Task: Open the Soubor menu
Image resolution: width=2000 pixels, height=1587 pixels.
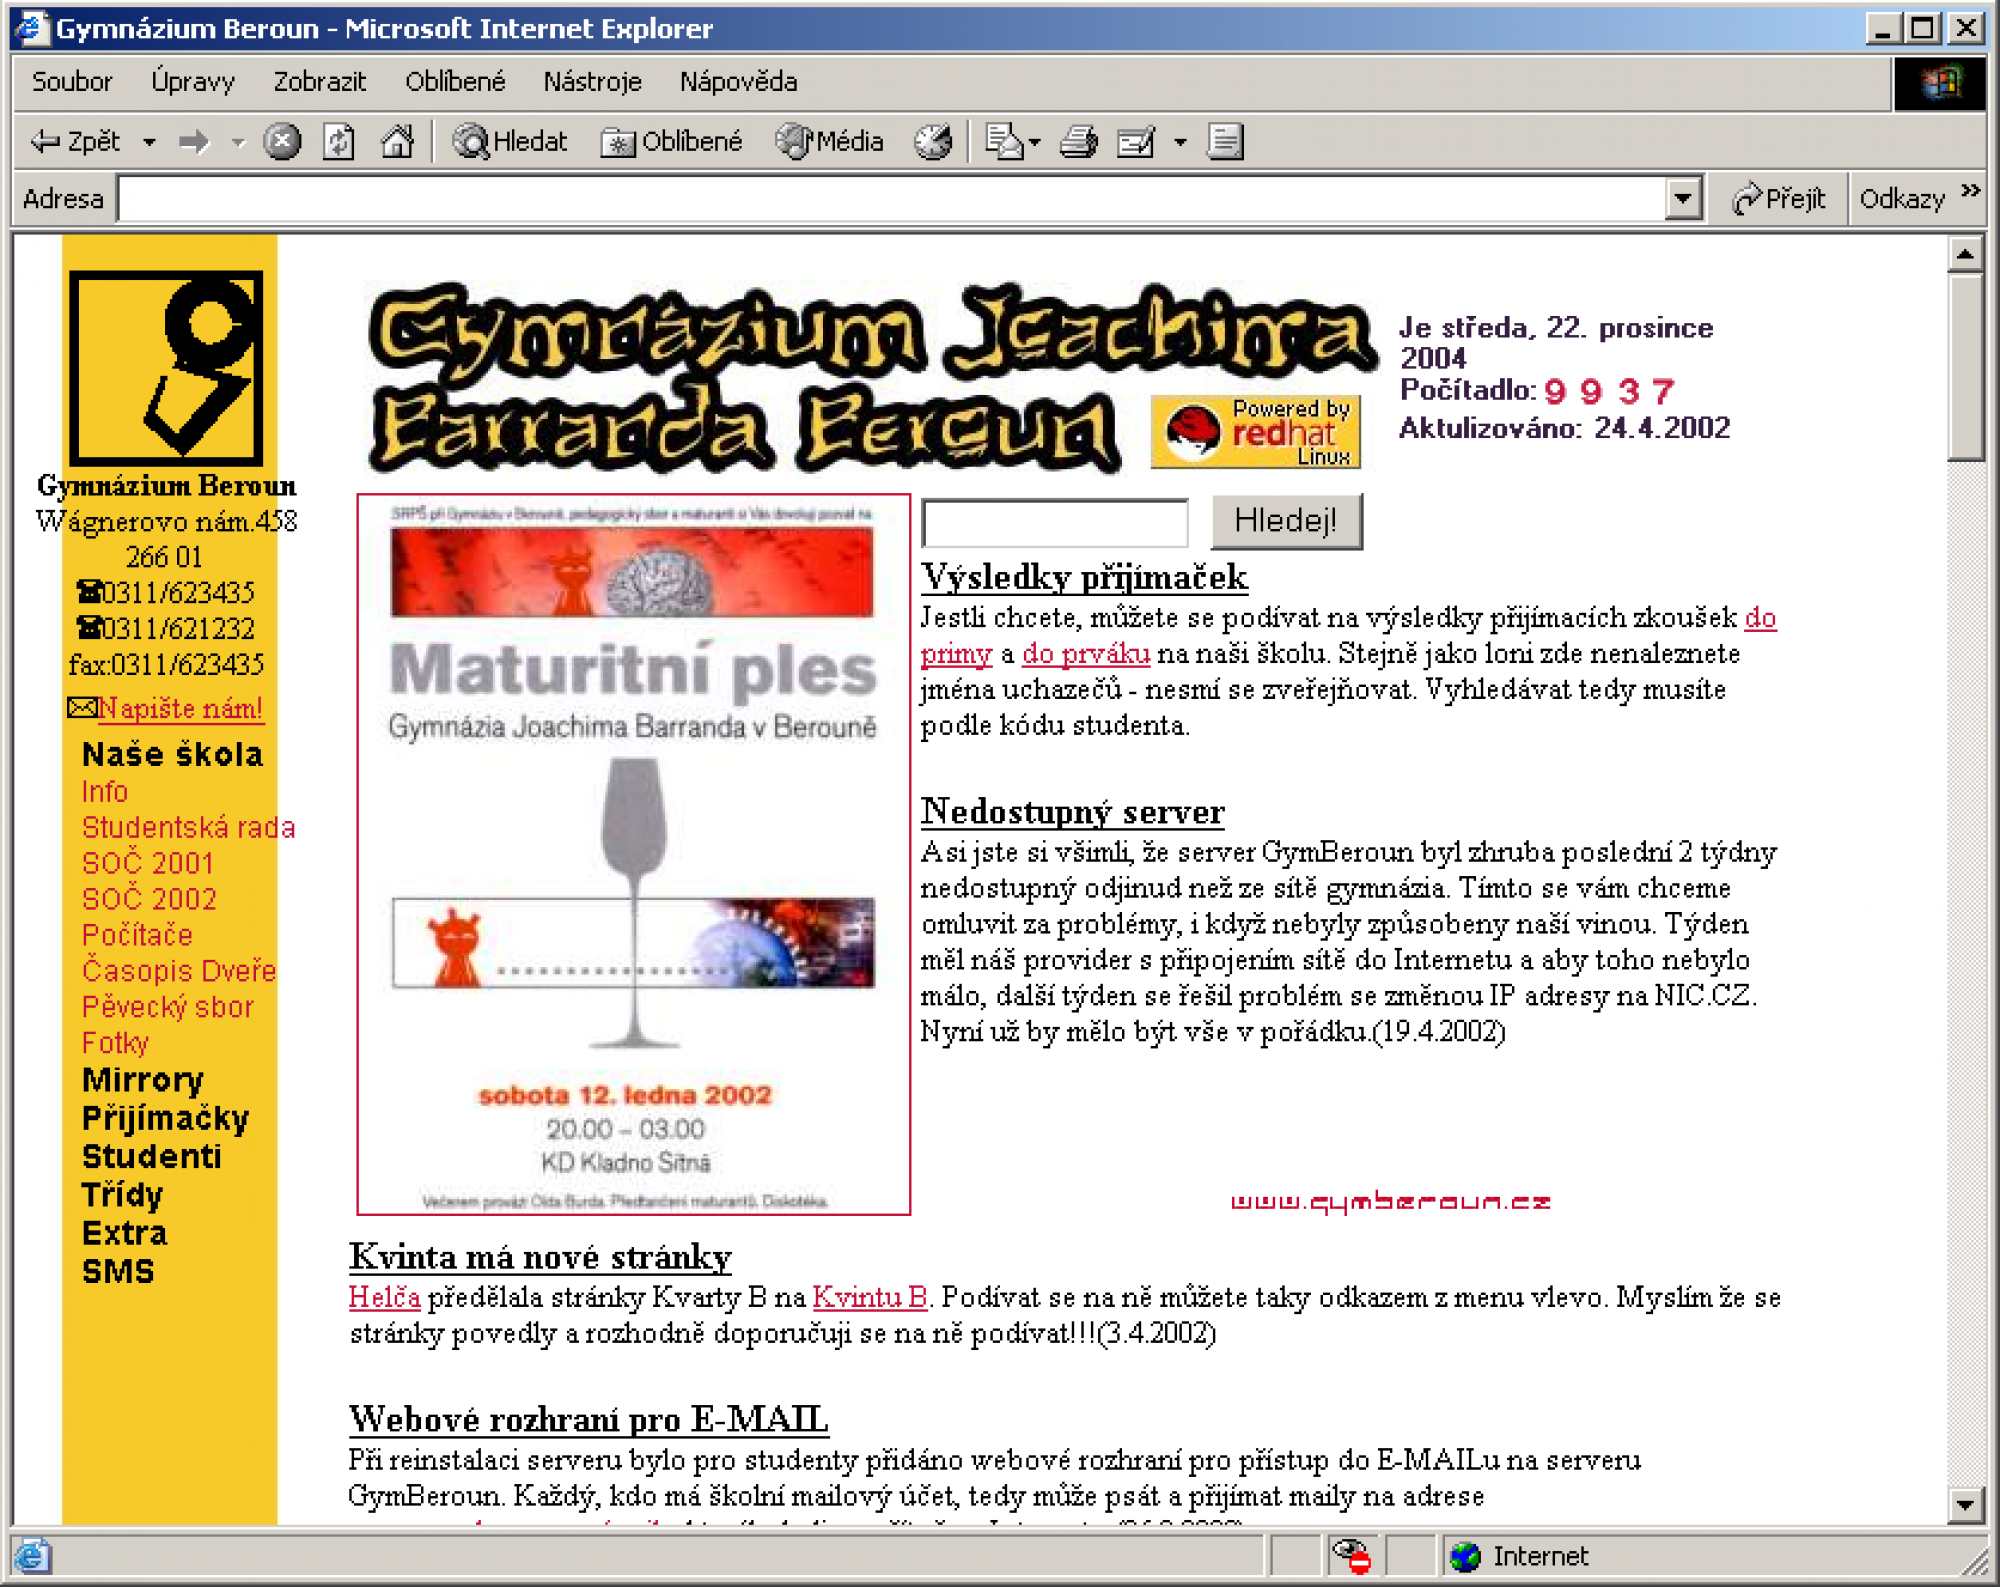Action: pos(72,81)
